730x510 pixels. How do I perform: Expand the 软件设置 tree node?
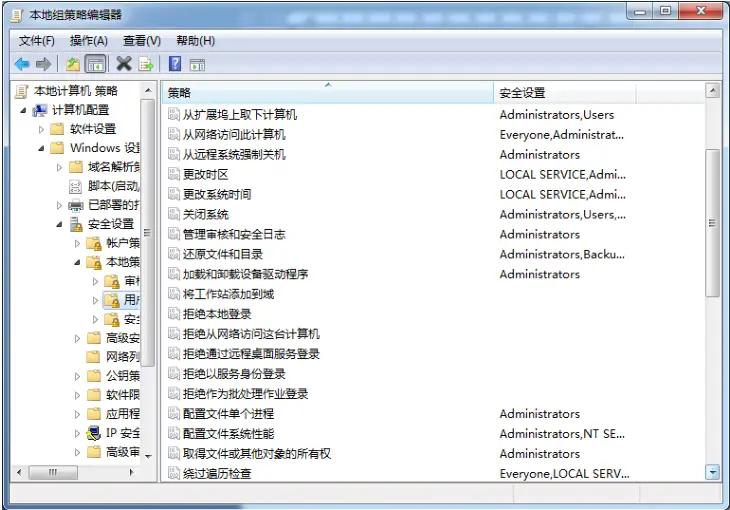point(41,129)
